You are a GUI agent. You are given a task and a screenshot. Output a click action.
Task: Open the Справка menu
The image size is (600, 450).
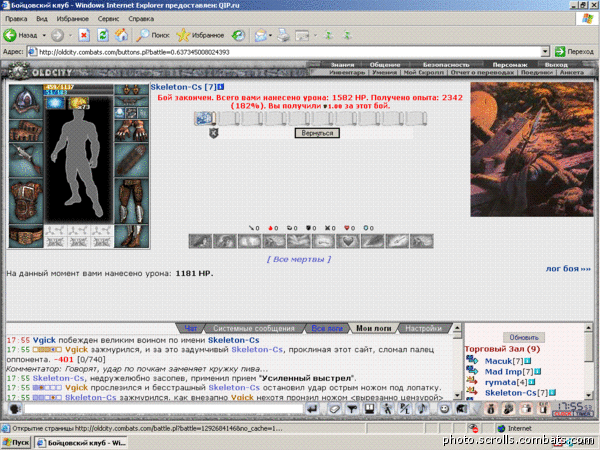click(141, 19)
